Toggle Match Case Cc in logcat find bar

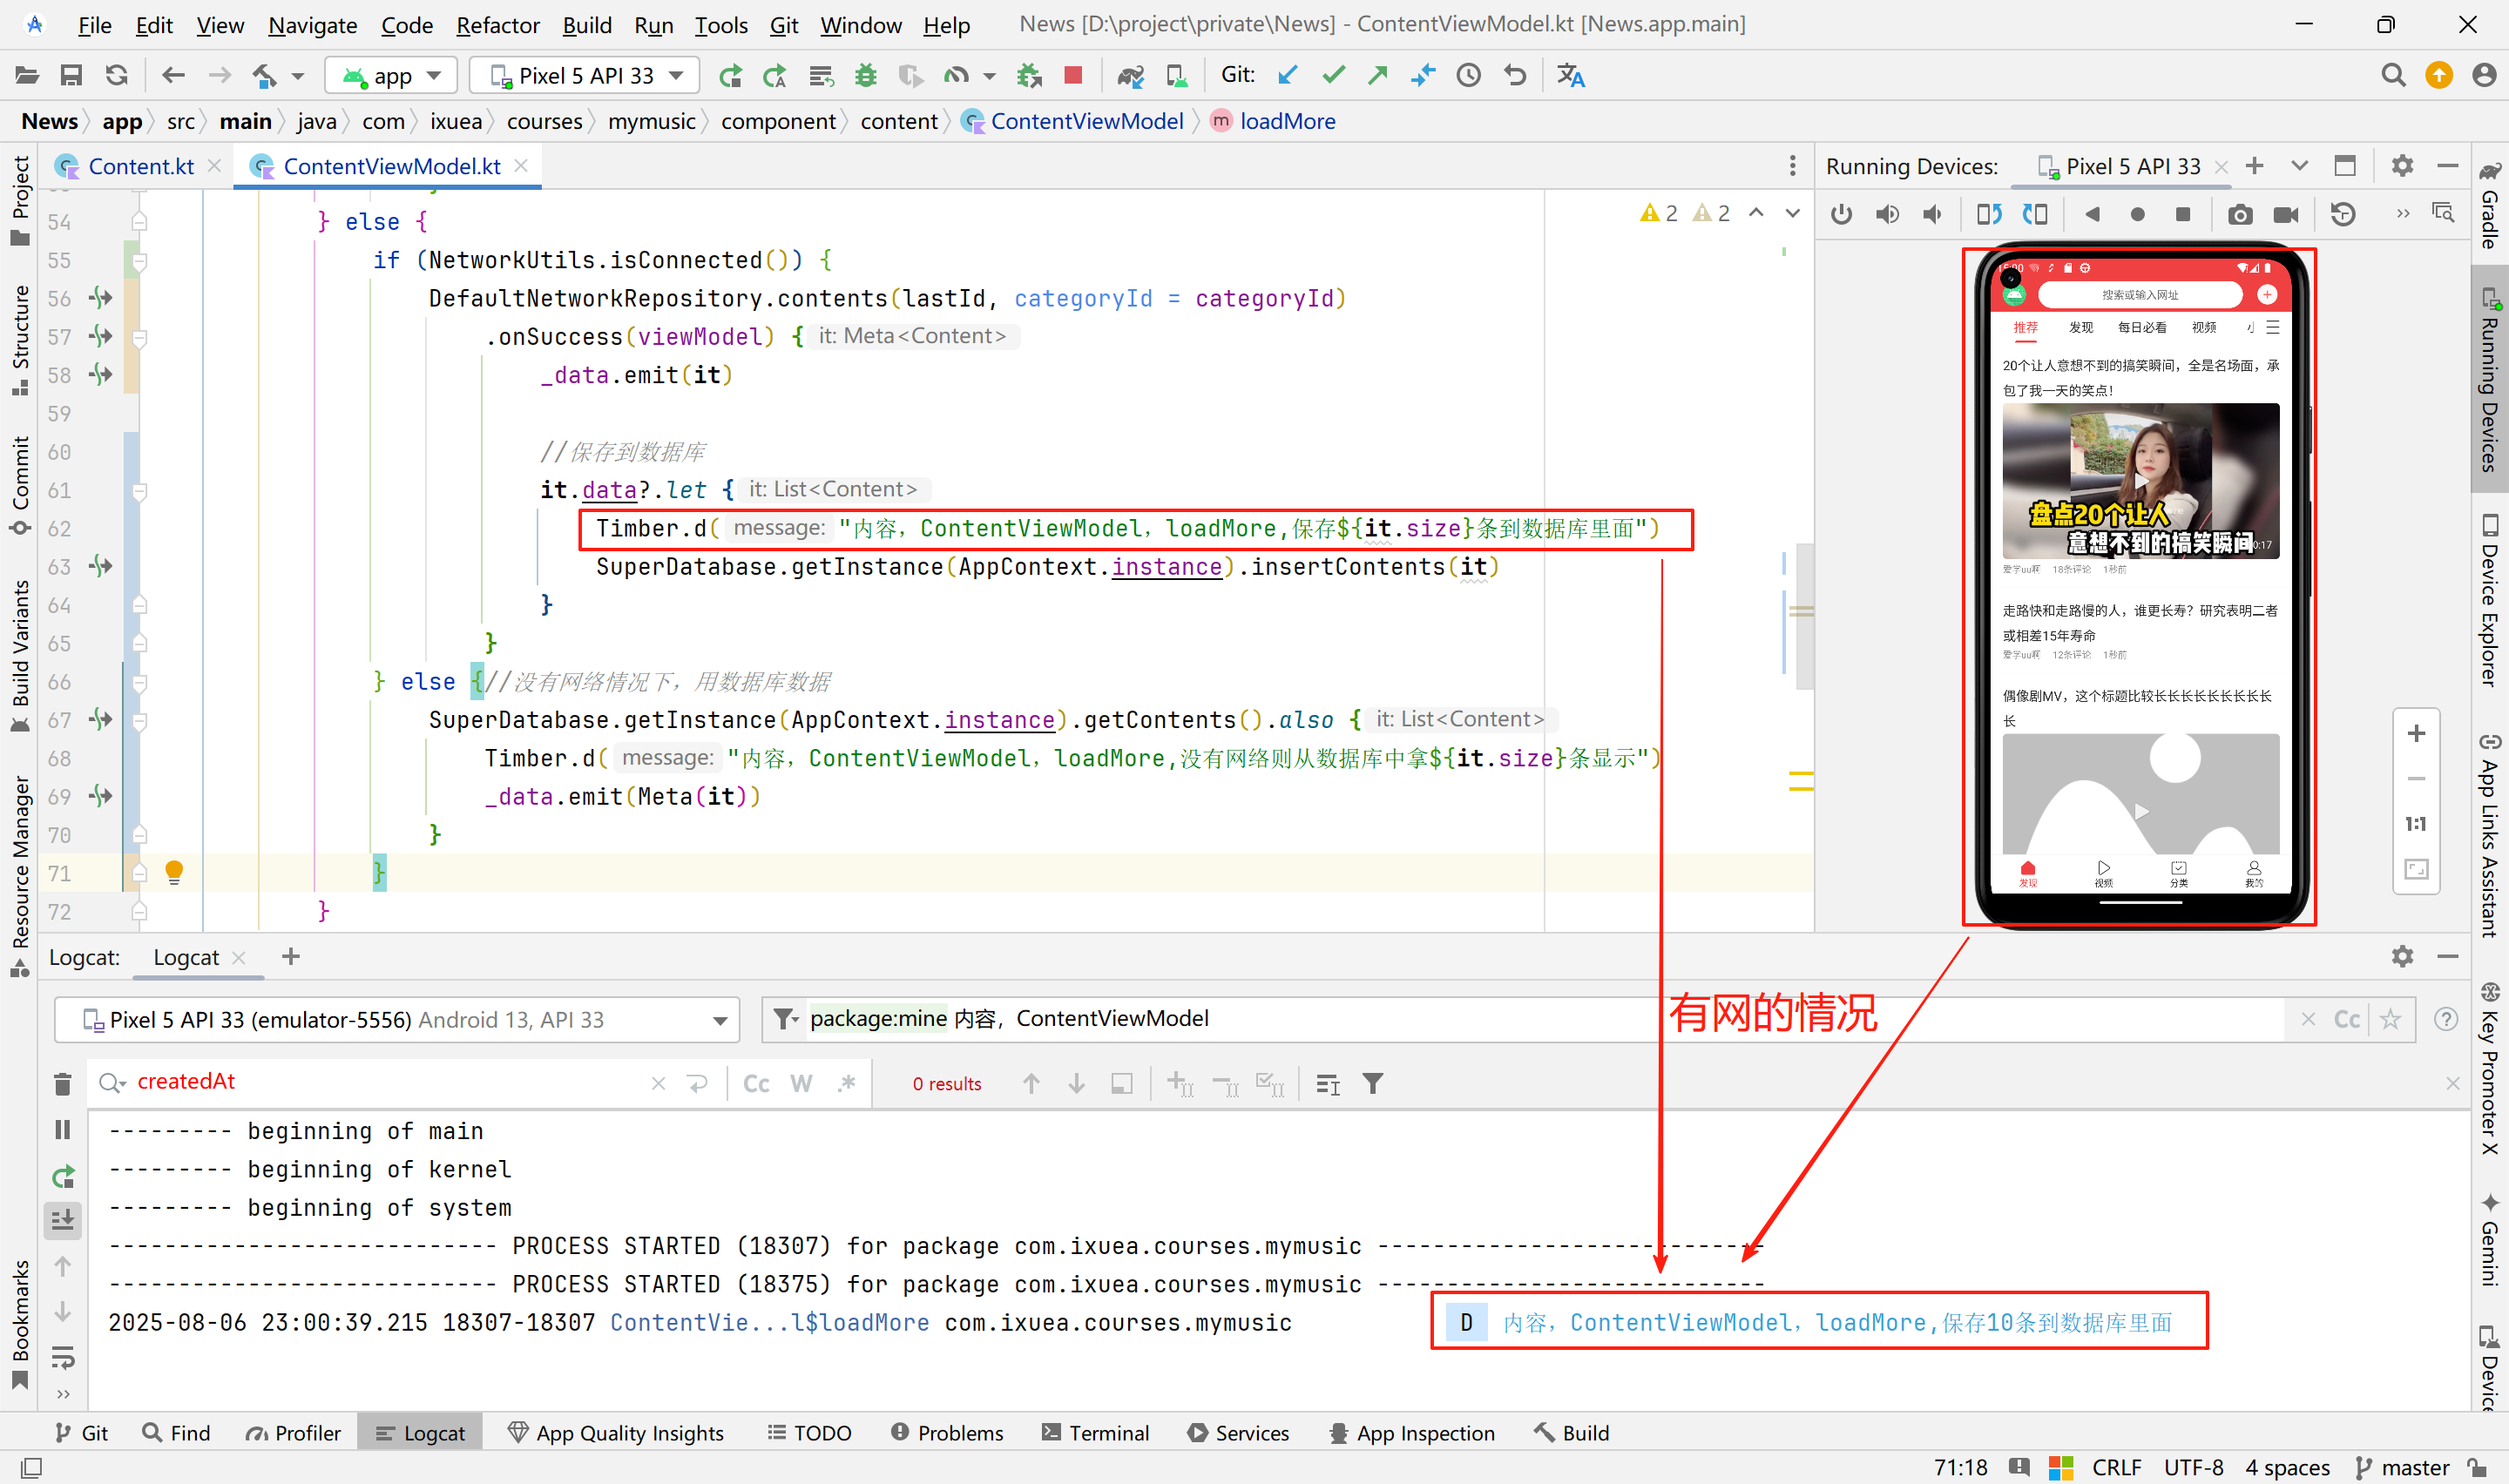tap(756, 1084)
